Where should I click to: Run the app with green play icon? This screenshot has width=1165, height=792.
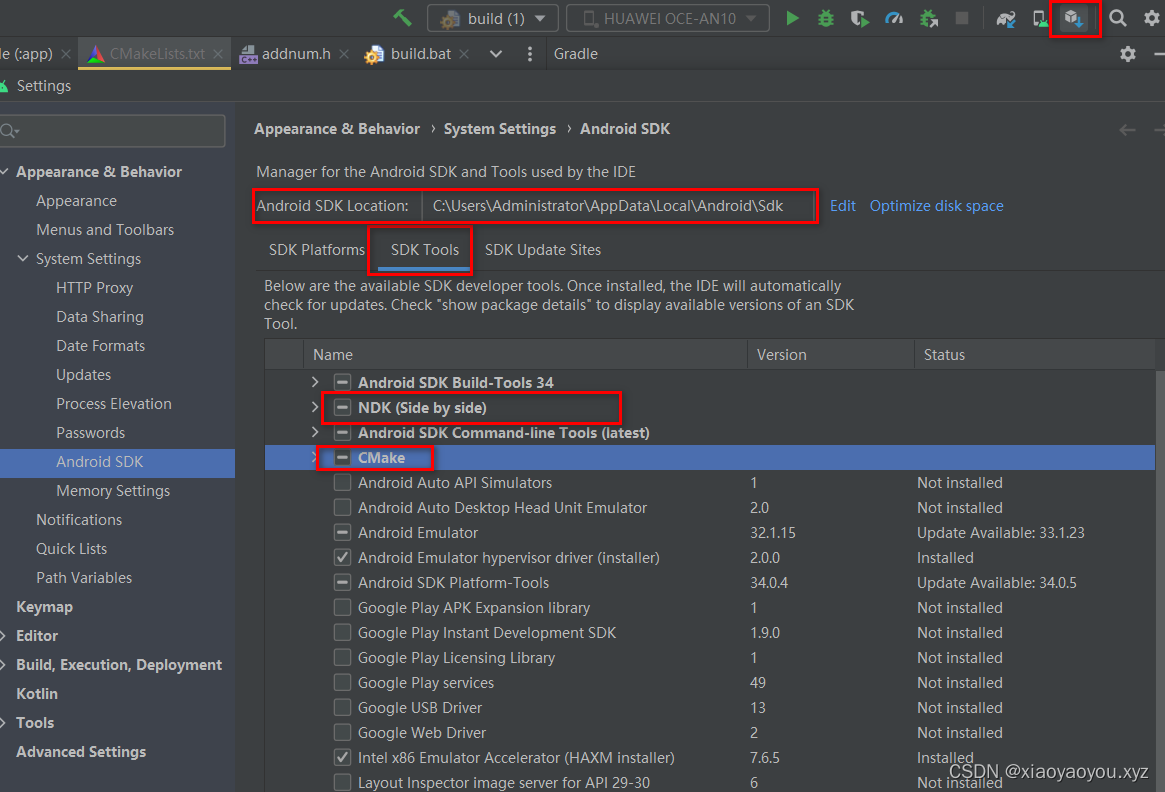coord(792,18)
